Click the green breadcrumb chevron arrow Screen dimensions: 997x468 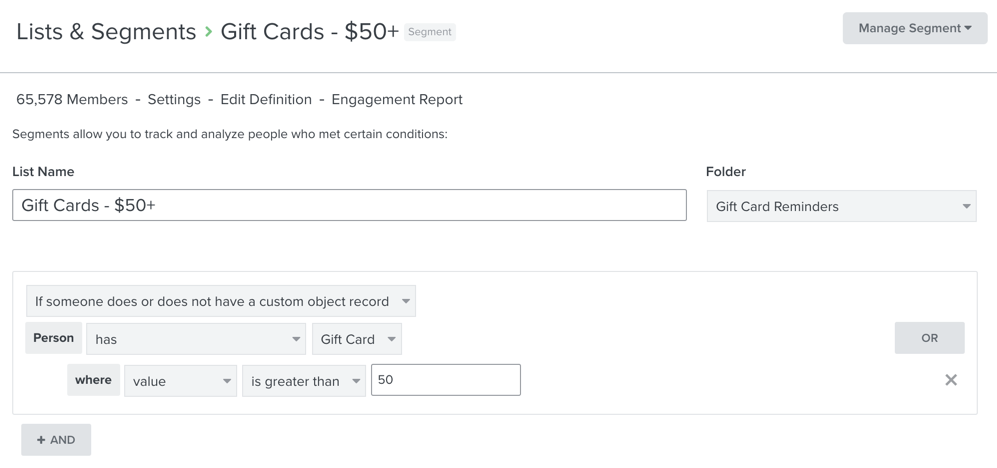pos(208,32)
